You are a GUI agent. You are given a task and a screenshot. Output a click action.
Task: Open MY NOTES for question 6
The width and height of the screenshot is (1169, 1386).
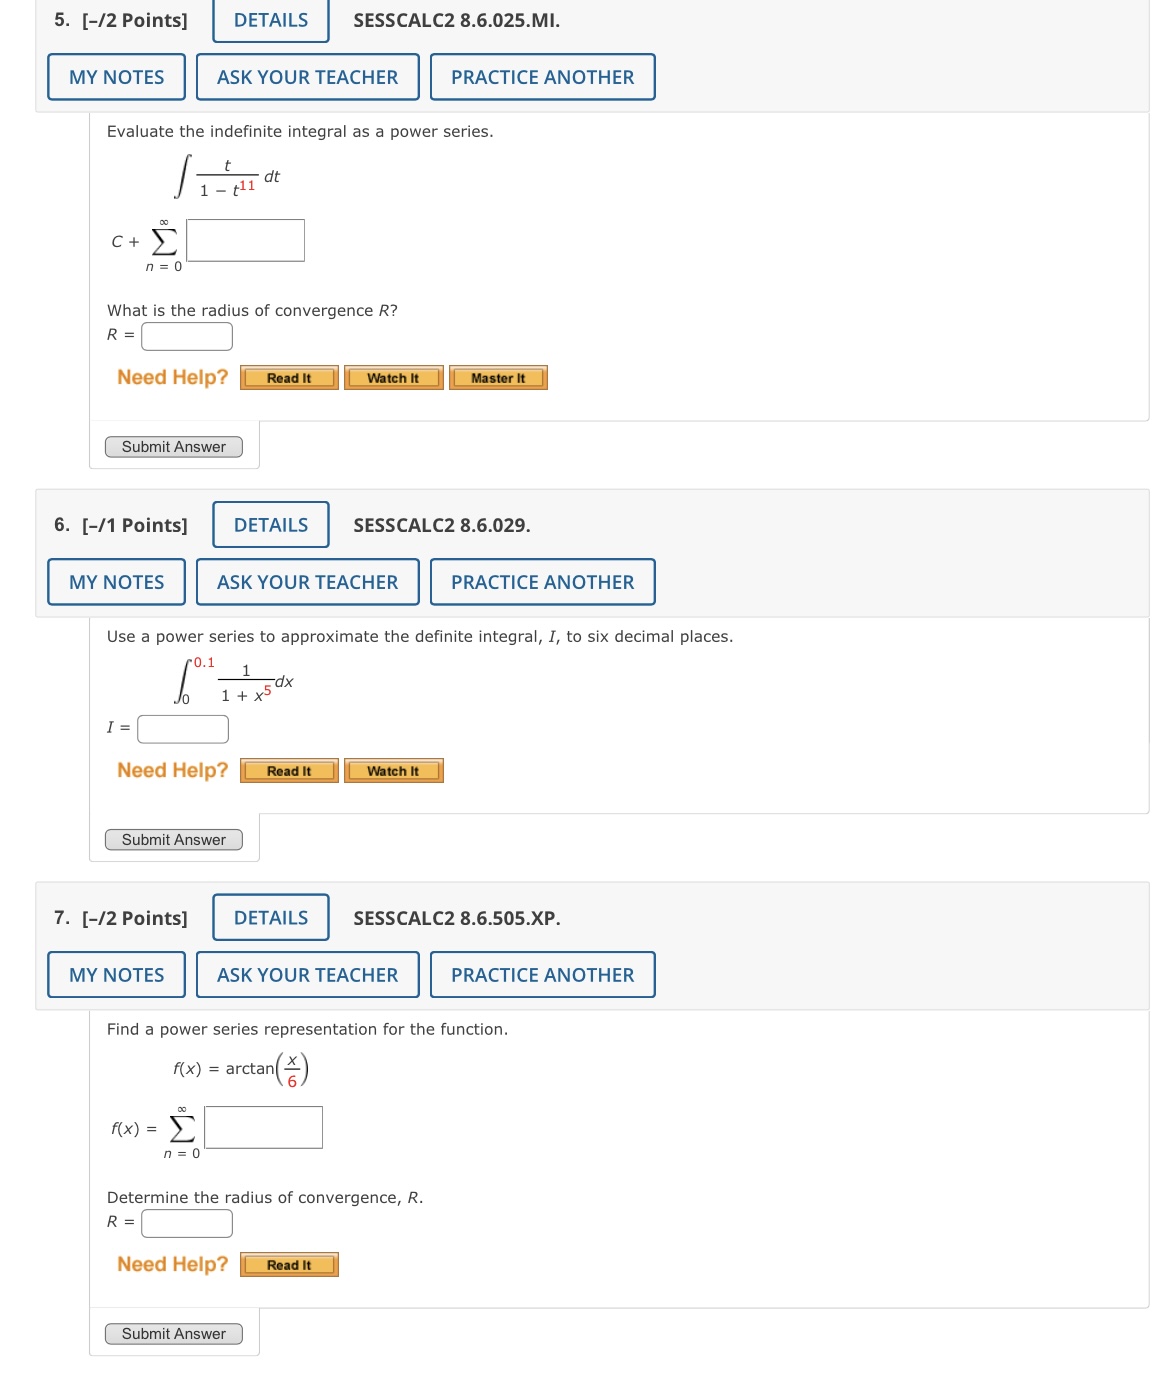click(x=114, y=581)
